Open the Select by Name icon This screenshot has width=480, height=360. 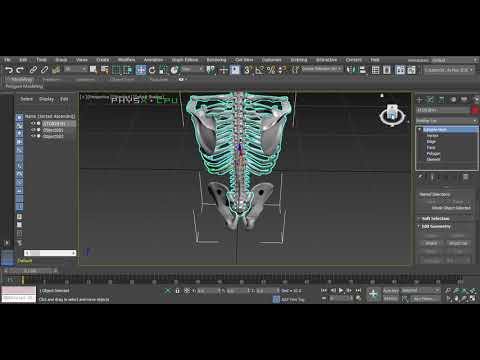point(104,70)
